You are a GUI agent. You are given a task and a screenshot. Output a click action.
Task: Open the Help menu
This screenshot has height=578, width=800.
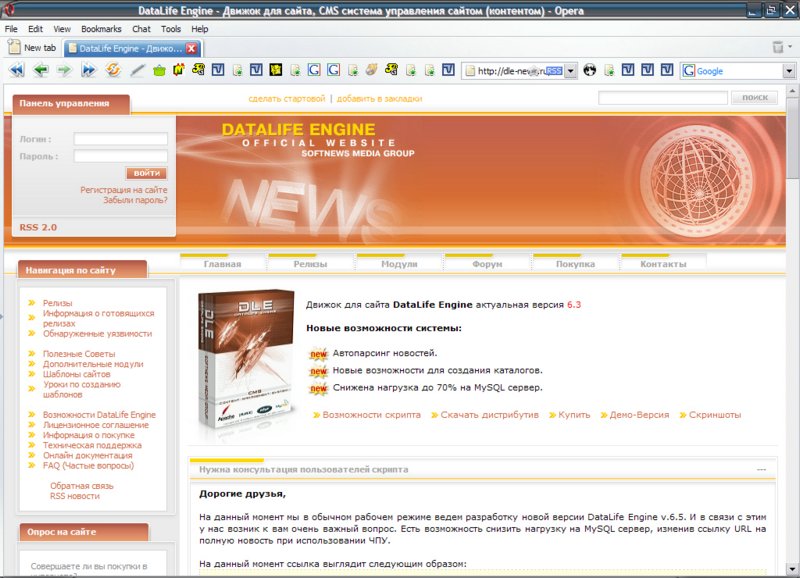[199, 29]
